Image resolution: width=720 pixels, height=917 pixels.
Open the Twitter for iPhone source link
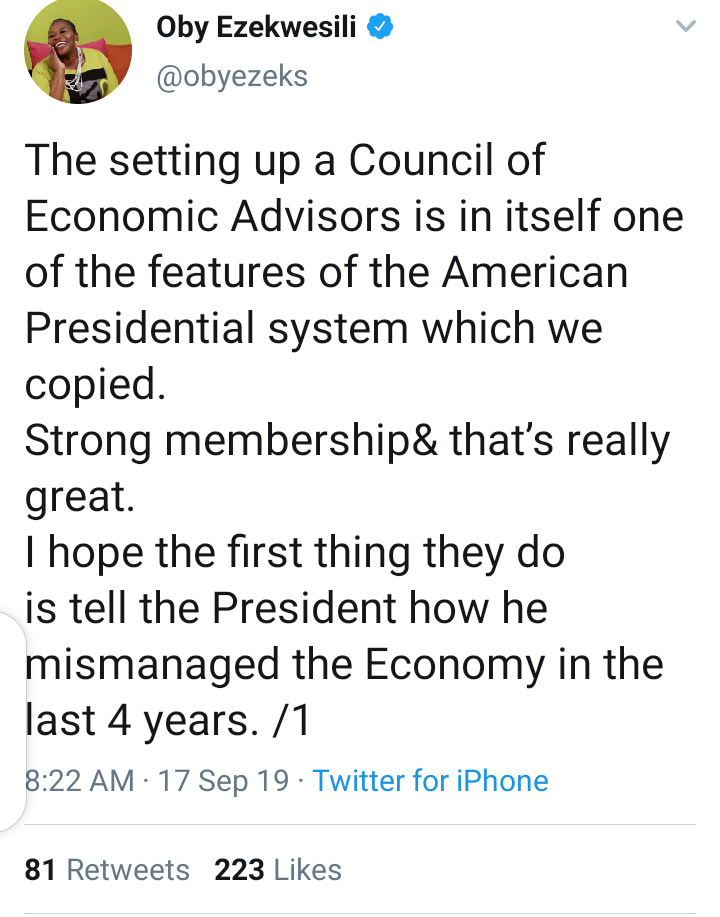(x=431, y=780)
